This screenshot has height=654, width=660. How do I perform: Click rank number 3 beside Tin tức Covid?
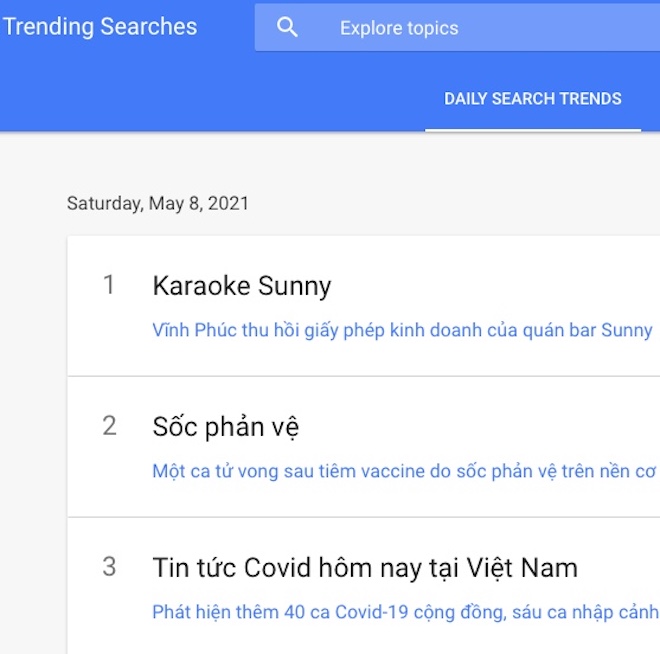(109, 566)
